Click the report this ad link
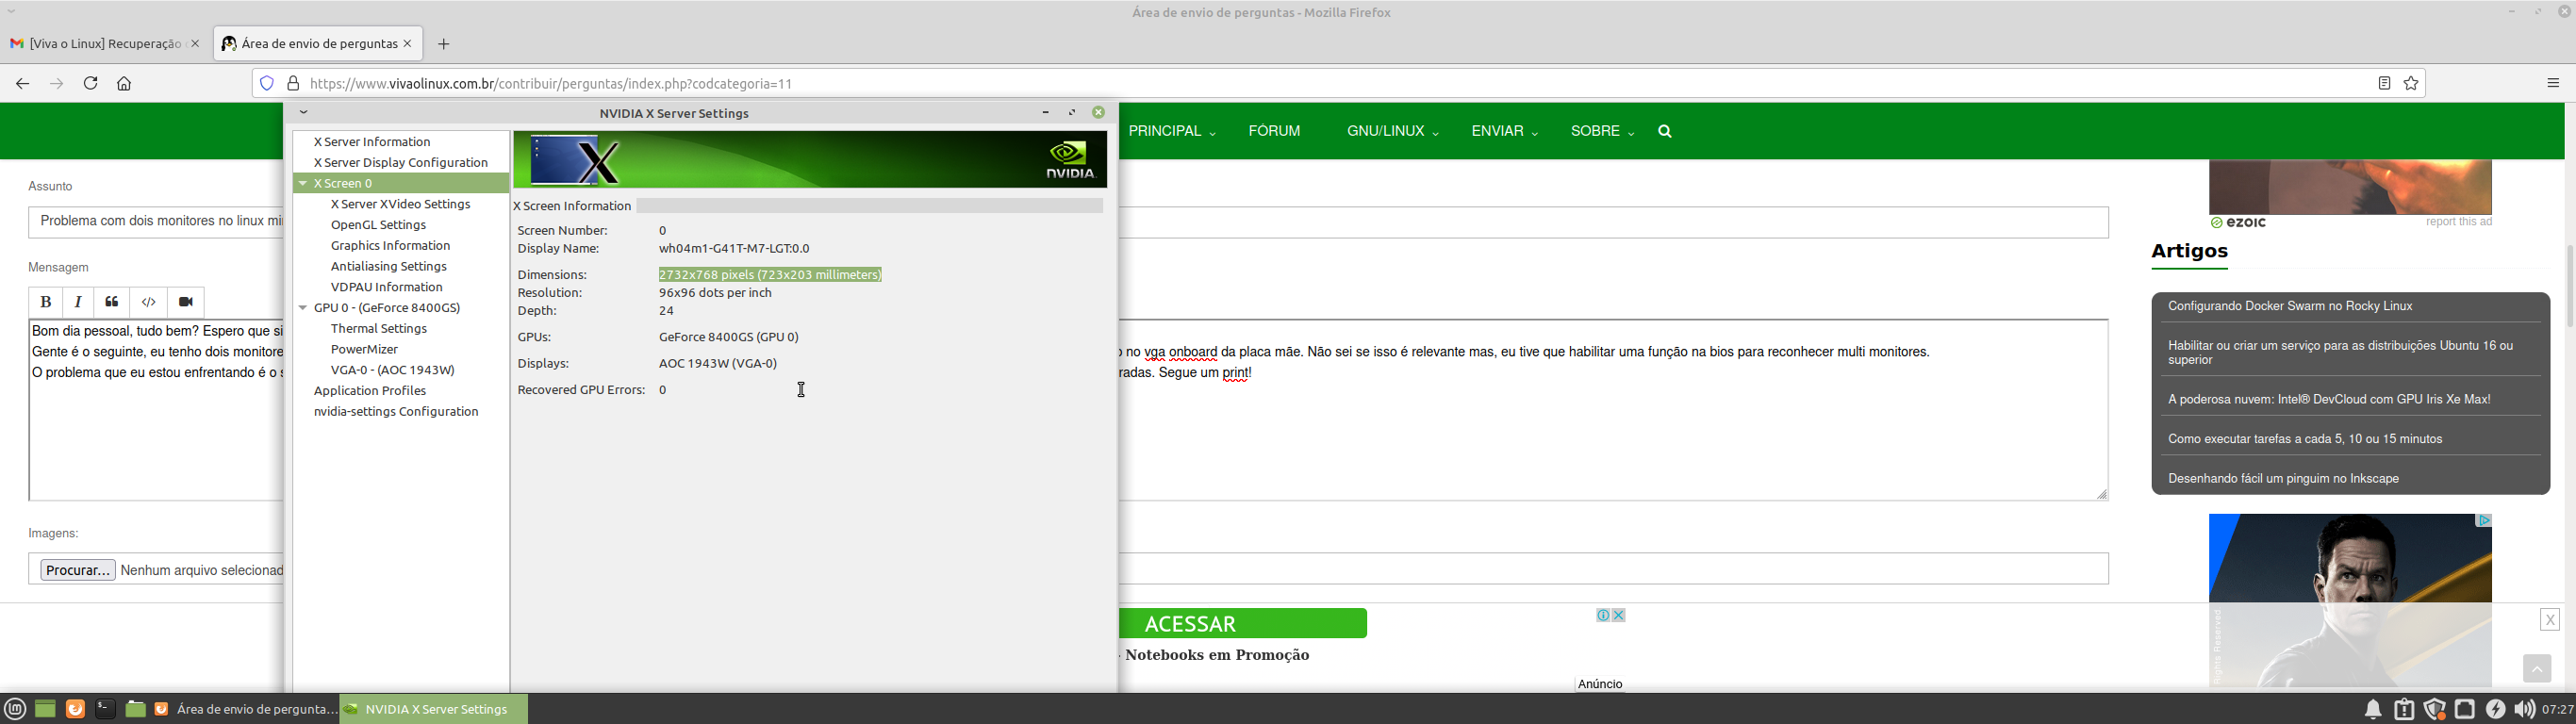 pyautogui.click(x=2458, y=222)
